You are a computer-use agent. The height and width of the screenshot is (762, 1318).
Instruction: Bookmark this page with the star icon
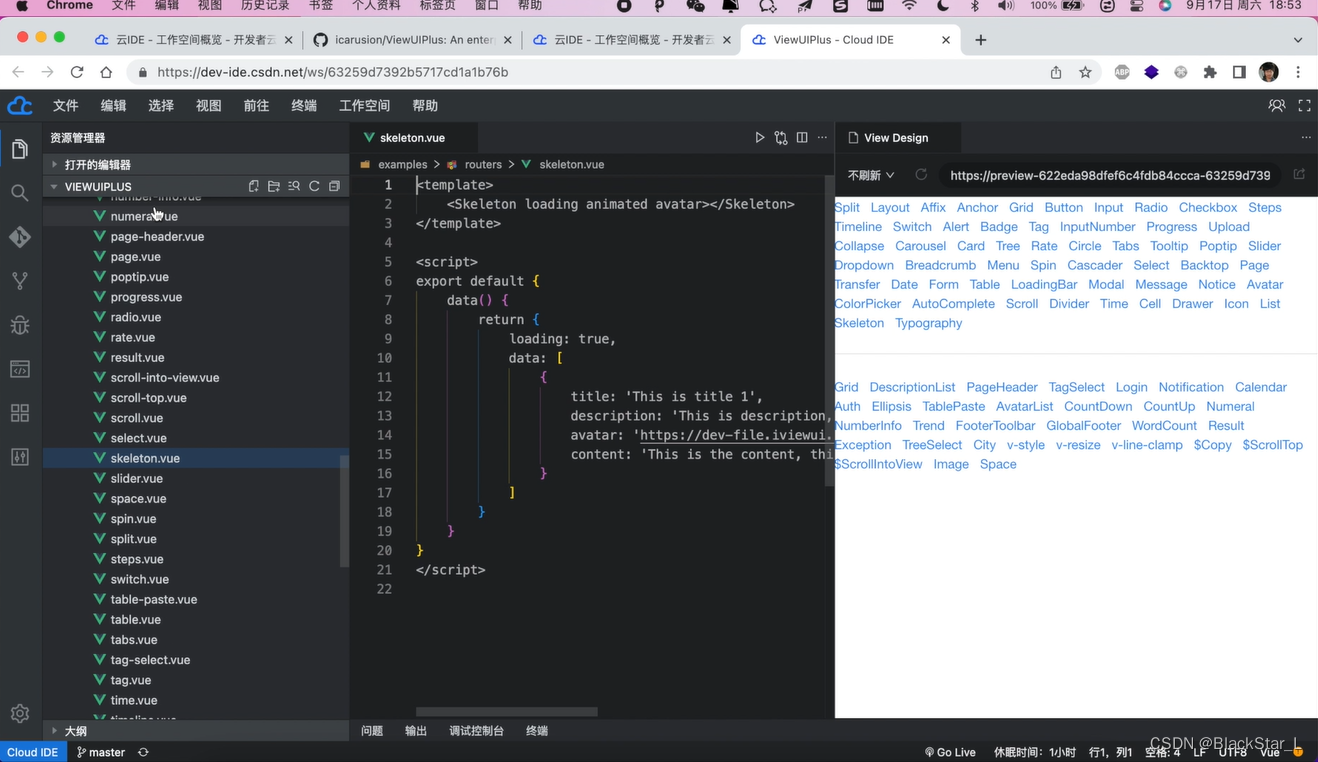click(1085, 72)
